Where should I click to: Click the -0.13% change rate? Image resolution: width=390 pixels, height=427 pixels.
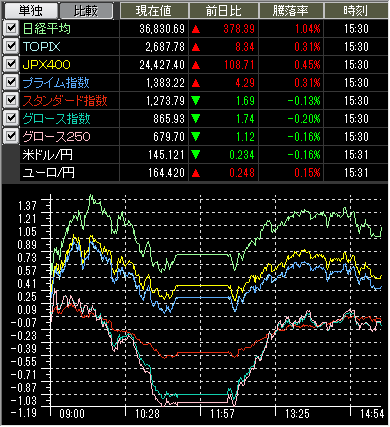click(304, 101)
